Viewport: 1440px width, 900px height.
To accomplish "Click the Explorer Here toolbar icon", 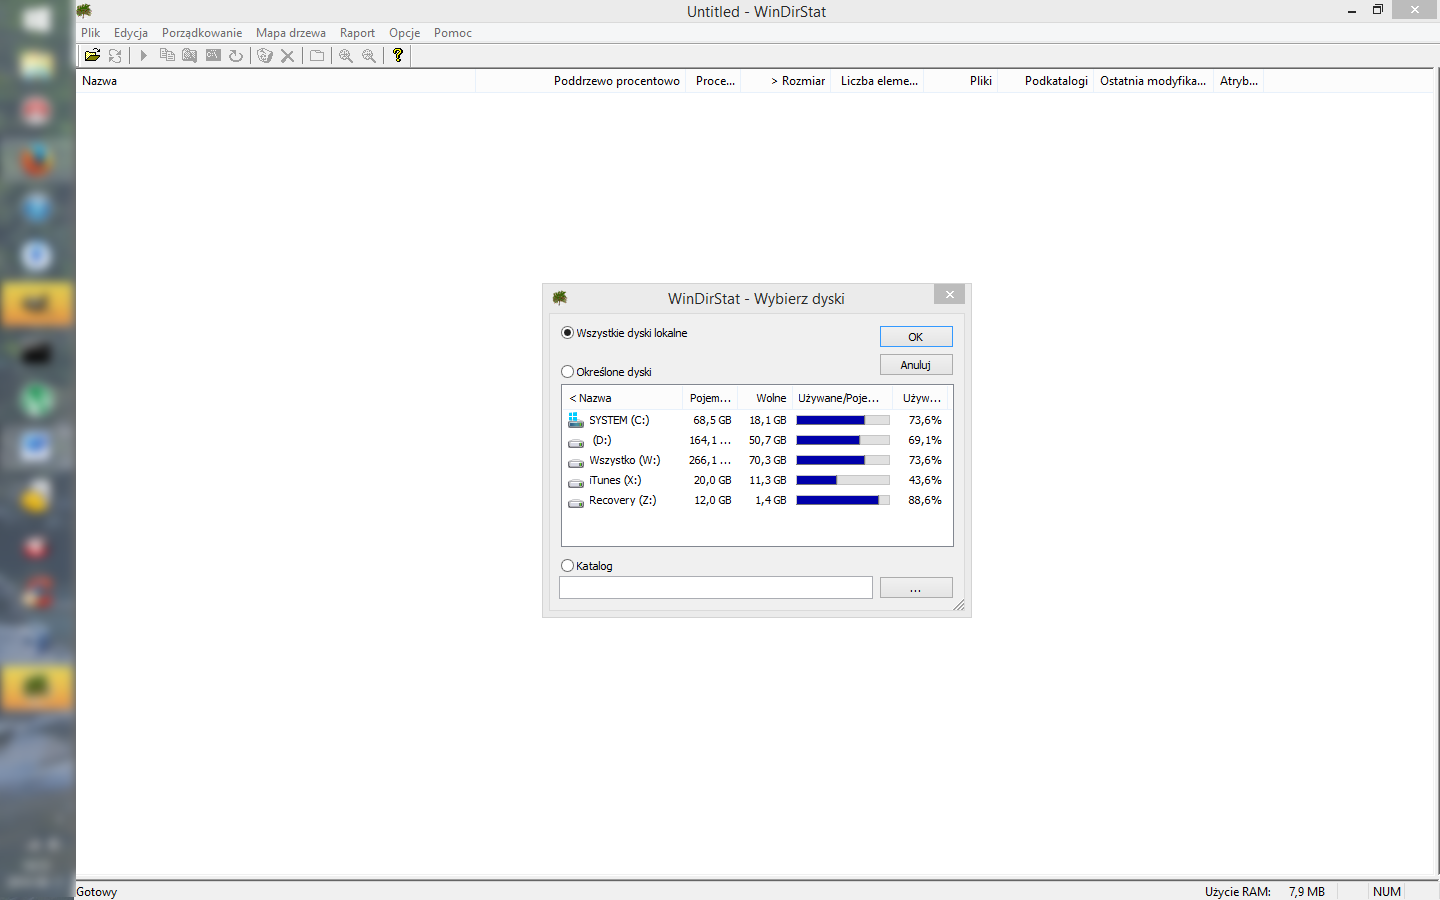I will point(190,56).
